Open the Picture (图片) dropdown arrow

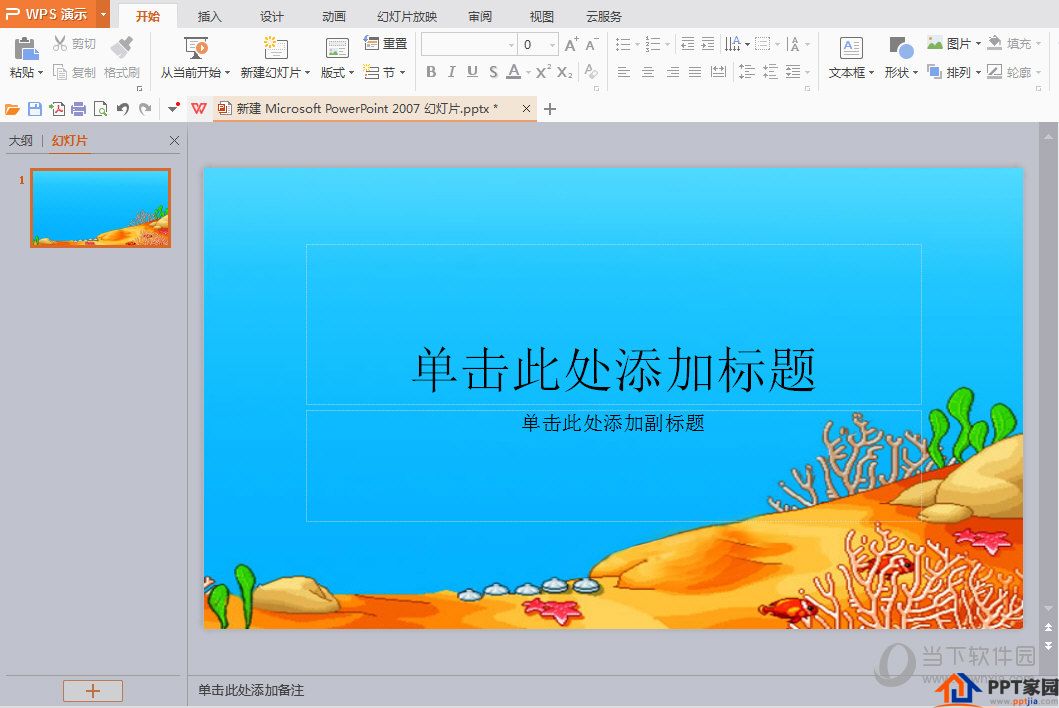[x=978, y=44]
